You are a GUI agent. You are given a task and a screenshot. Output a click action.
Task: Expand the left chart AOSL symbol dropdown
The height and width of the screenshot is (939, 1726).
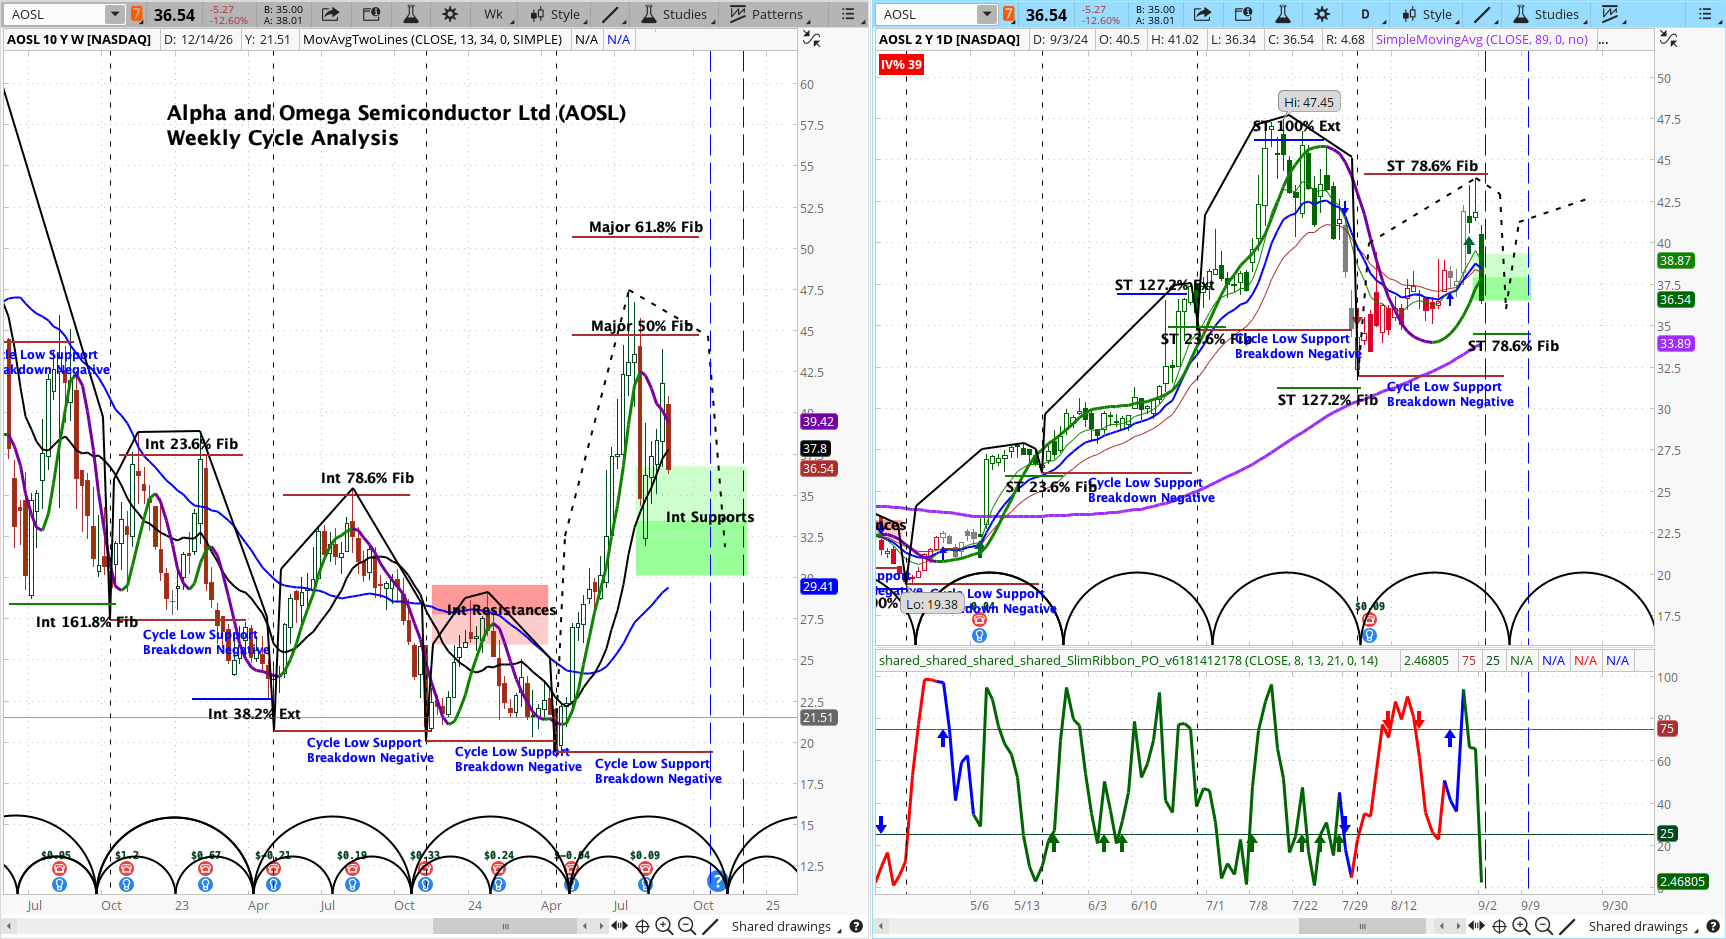point(114,14)
